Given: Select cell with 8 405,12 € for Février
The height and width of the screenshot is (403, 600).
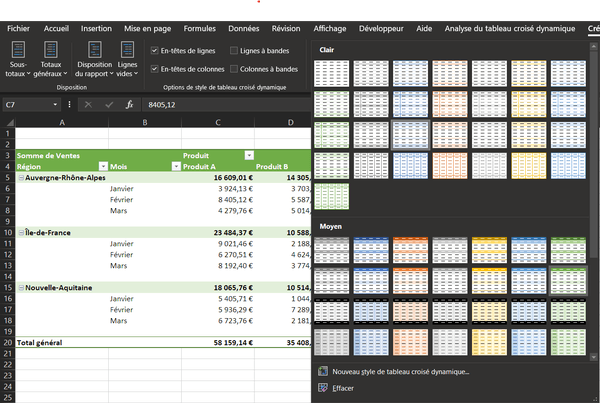Looking at the screenshot, I should (218, 199).
